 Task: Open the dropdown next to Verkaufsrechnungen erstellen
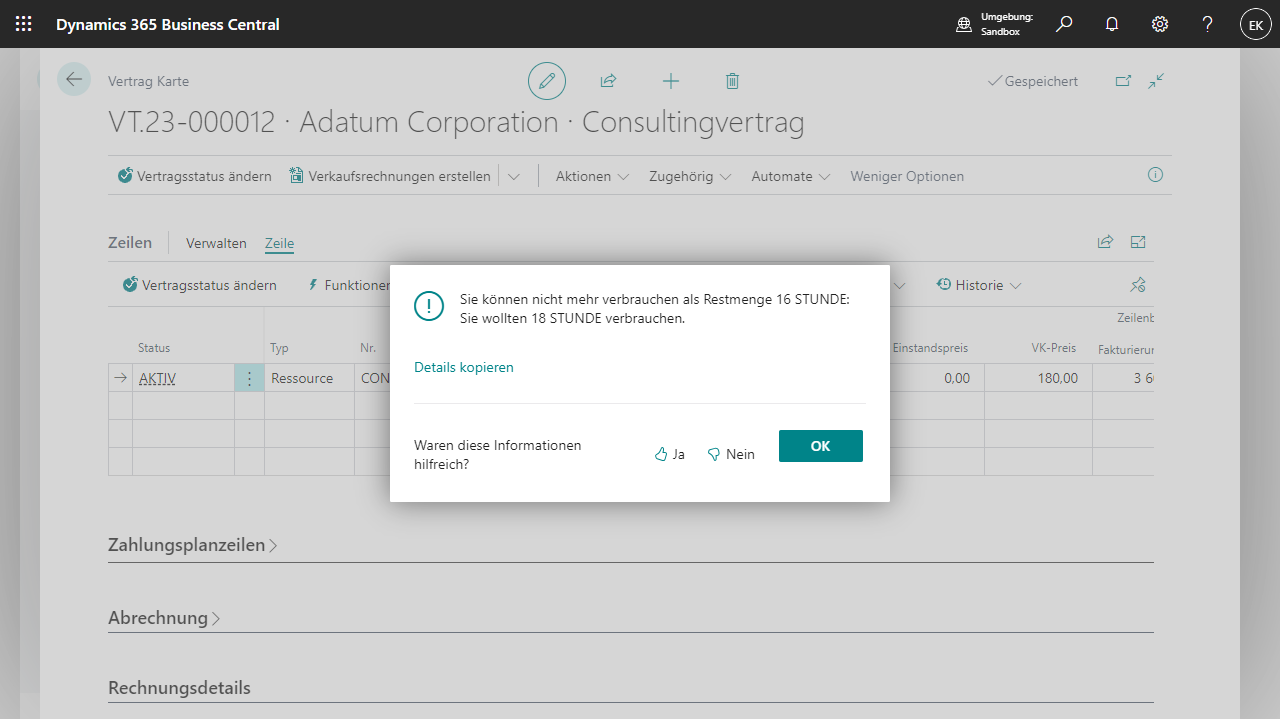[514, 176]
